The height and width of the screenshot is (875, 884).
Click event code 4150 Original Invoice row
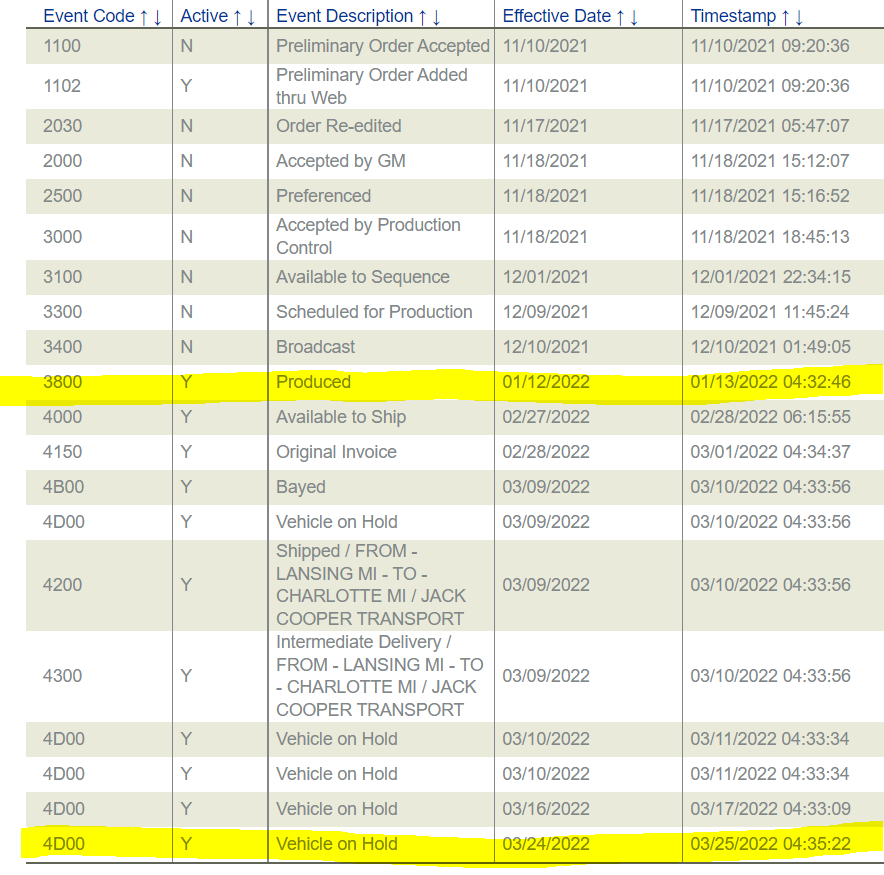click(62, 452)
